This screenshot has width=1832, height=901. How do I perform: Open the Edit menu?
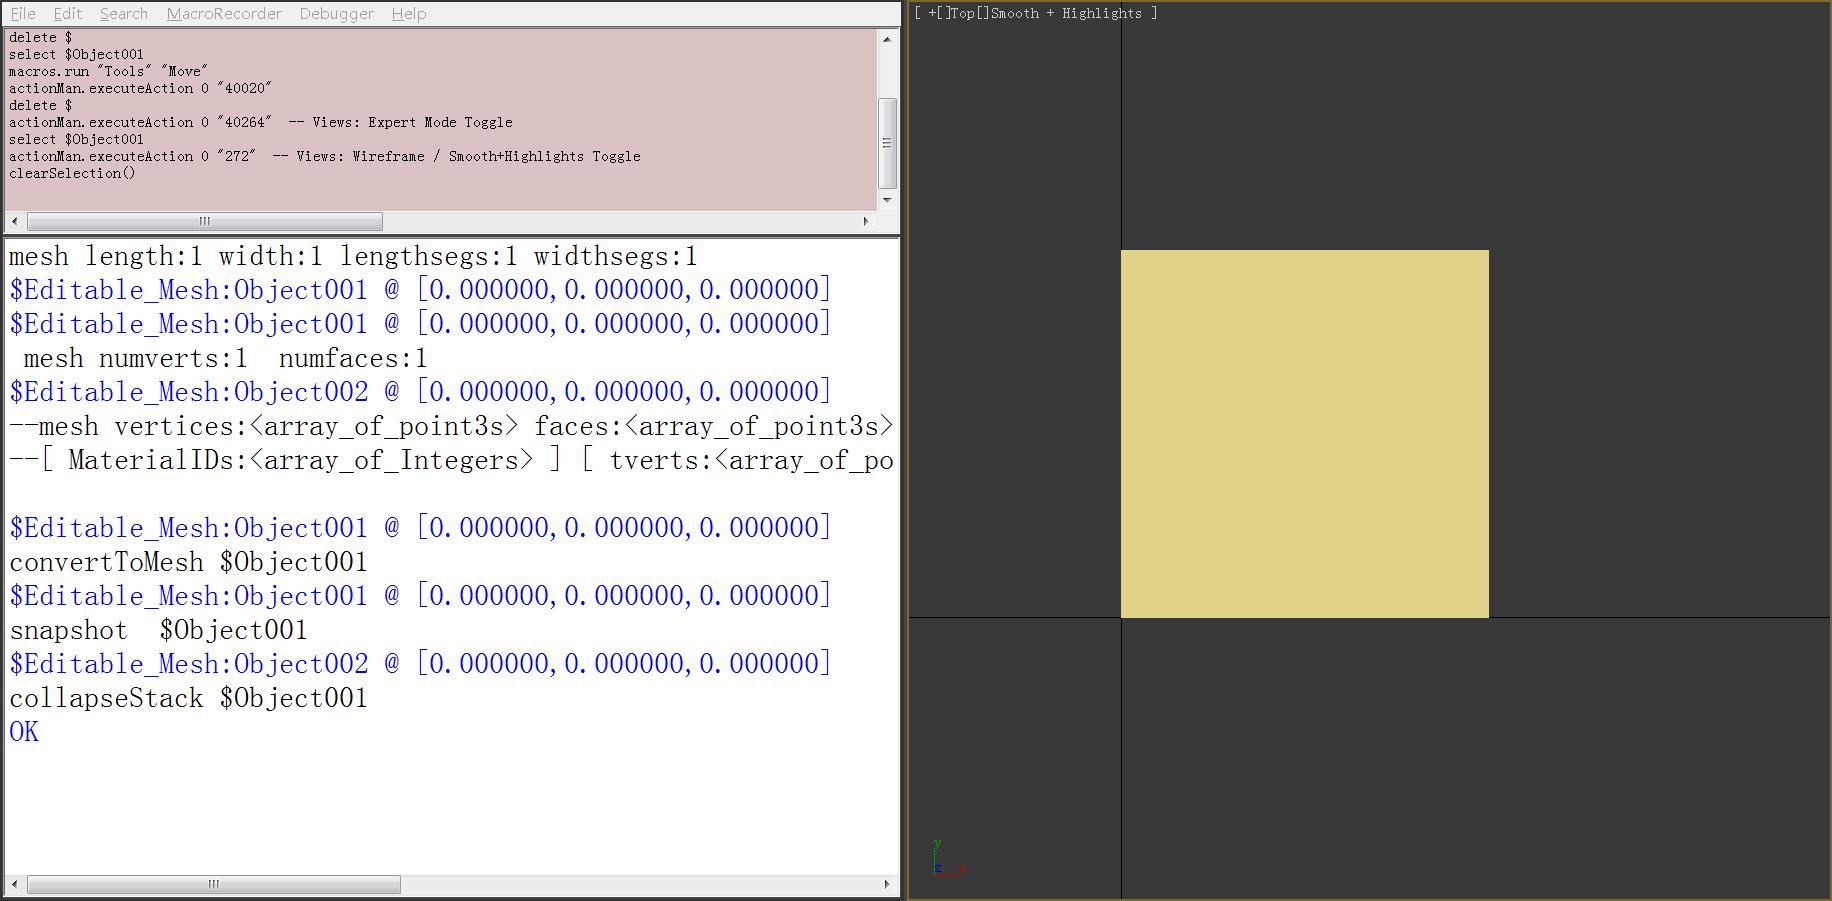[x=66, y=13]
